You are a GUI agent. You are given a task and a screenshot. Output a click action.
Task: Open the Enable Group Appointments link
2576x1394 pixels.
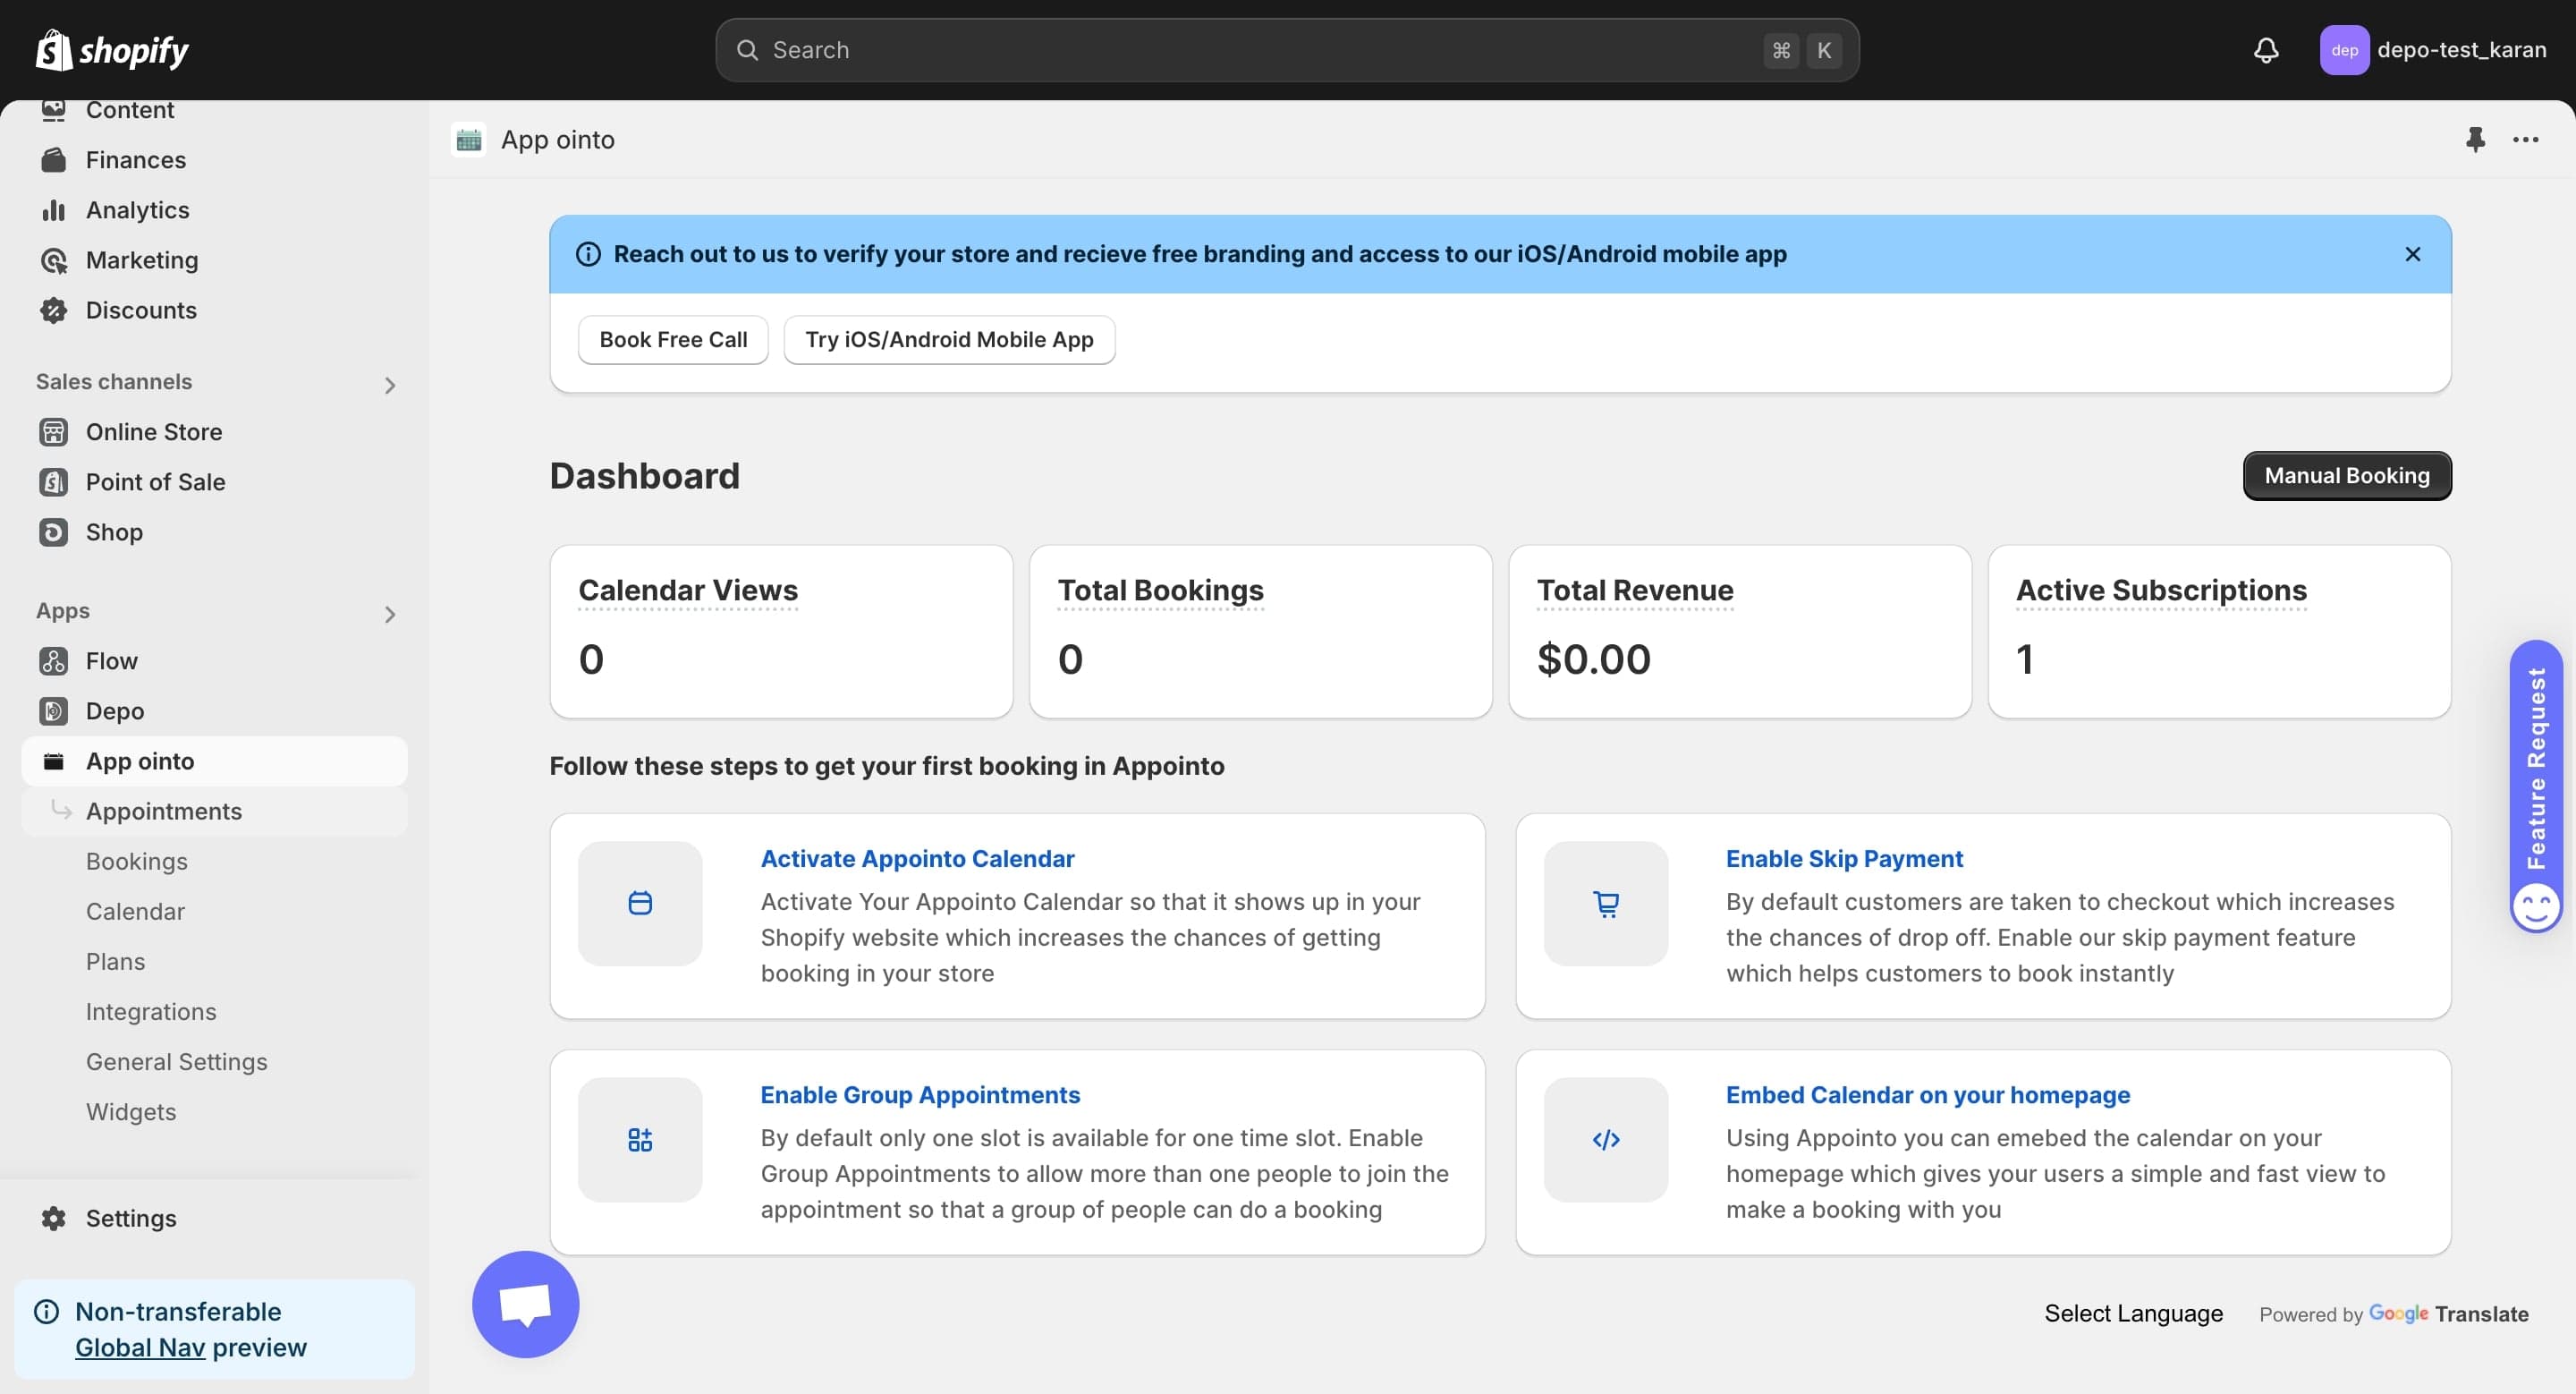tap(920, 1094)
